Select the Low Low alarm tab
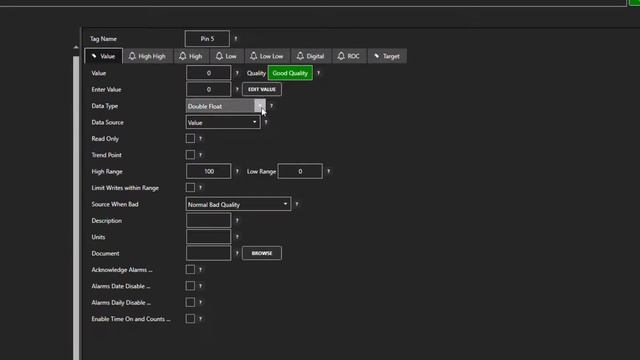The height and width of the screenshot is (360, 640). 267,56
